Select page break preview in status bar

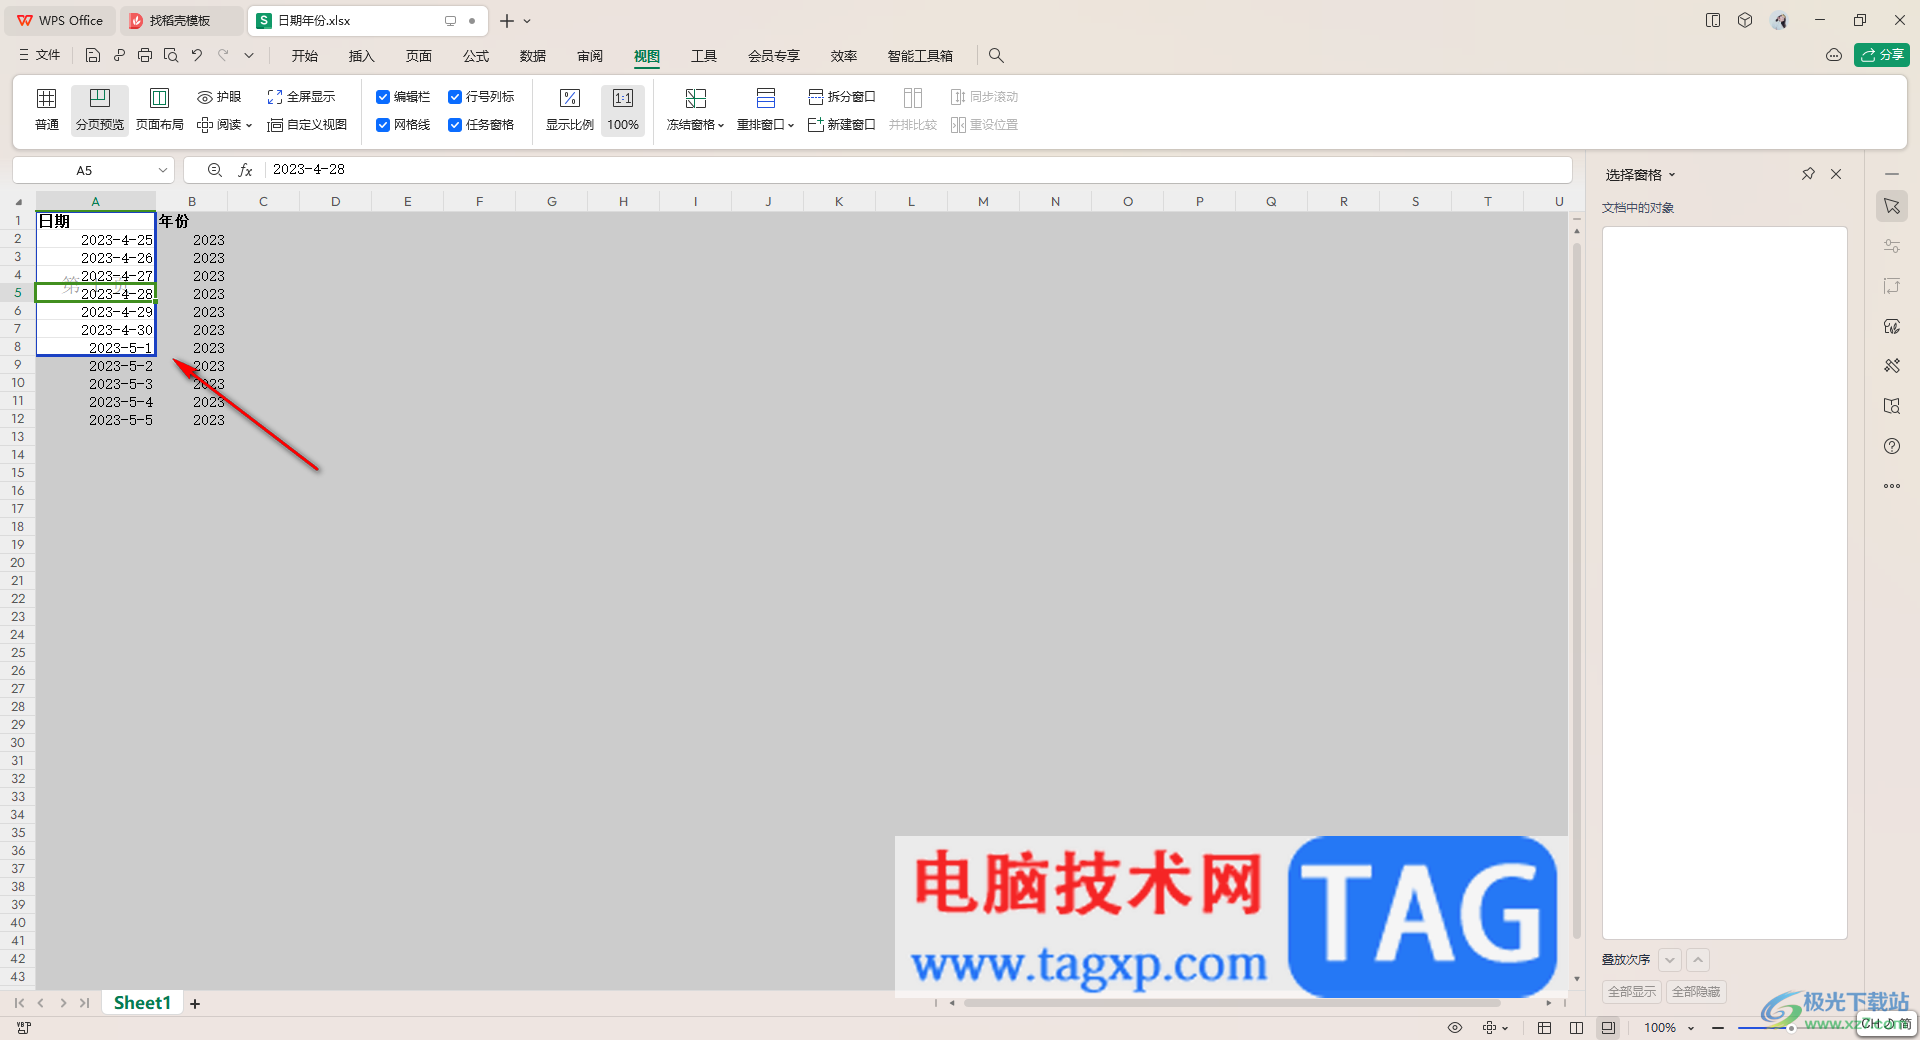coord(1608,1028)
